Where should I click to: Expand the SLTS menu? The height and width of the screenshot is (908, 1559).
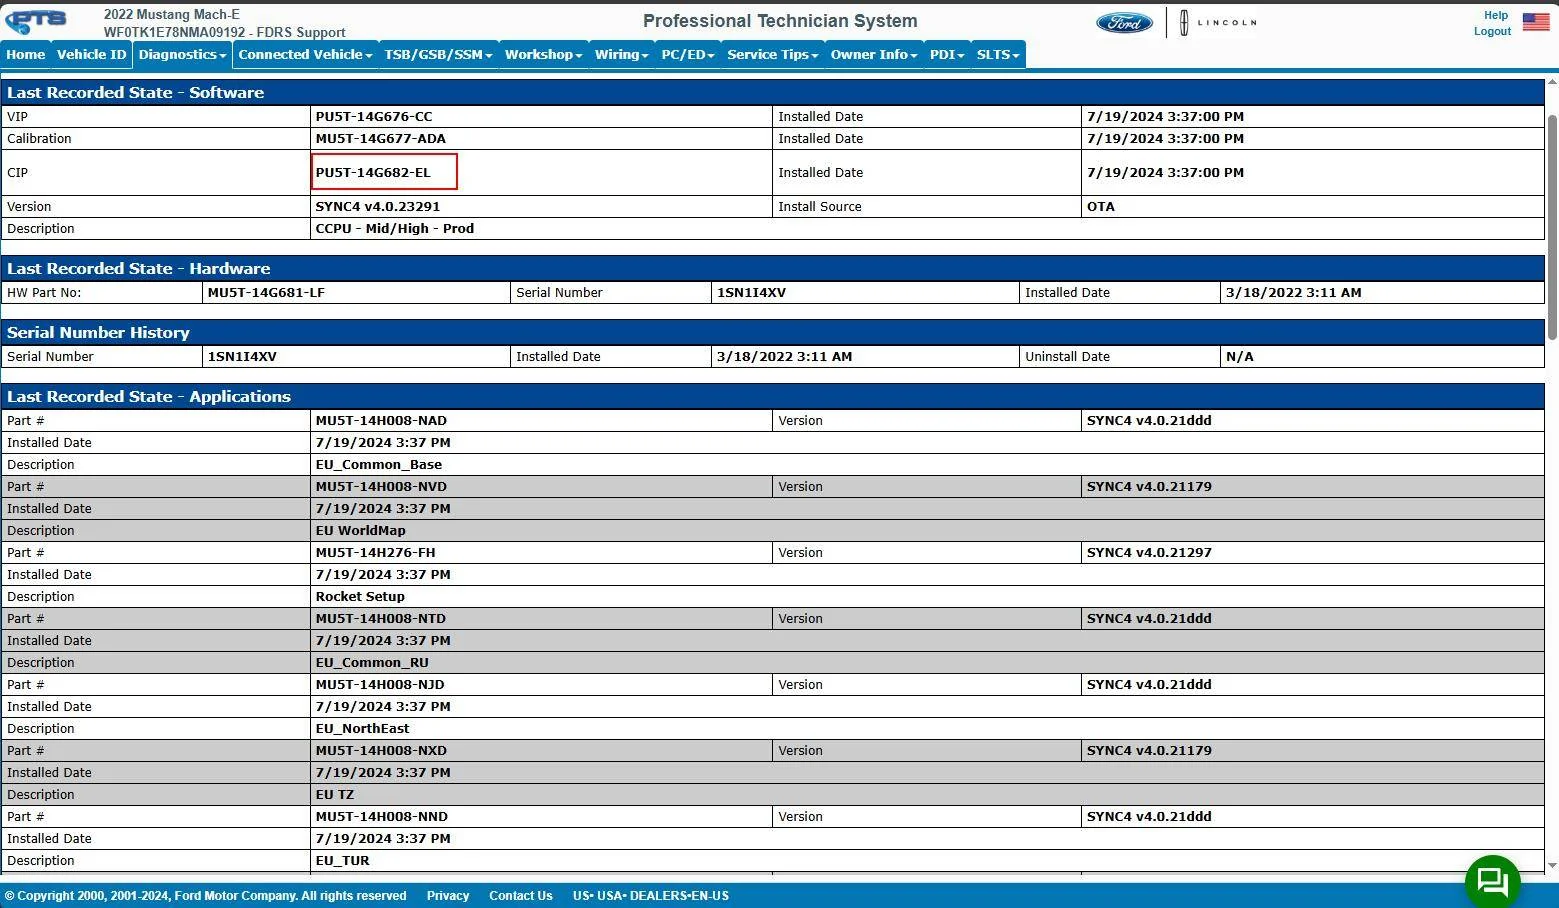click(998, 54)
